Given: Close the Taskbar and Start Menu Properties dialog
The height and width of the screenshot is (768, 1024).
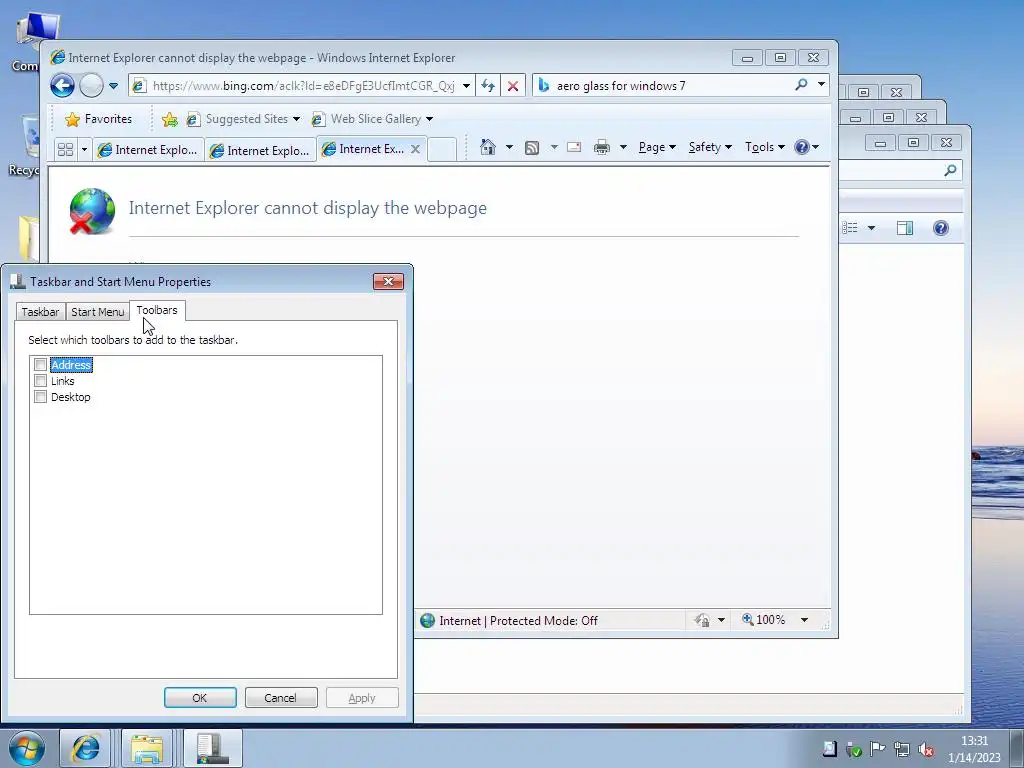Looking at the screenshot, I should pyautogui.click(x=388, y=281).
